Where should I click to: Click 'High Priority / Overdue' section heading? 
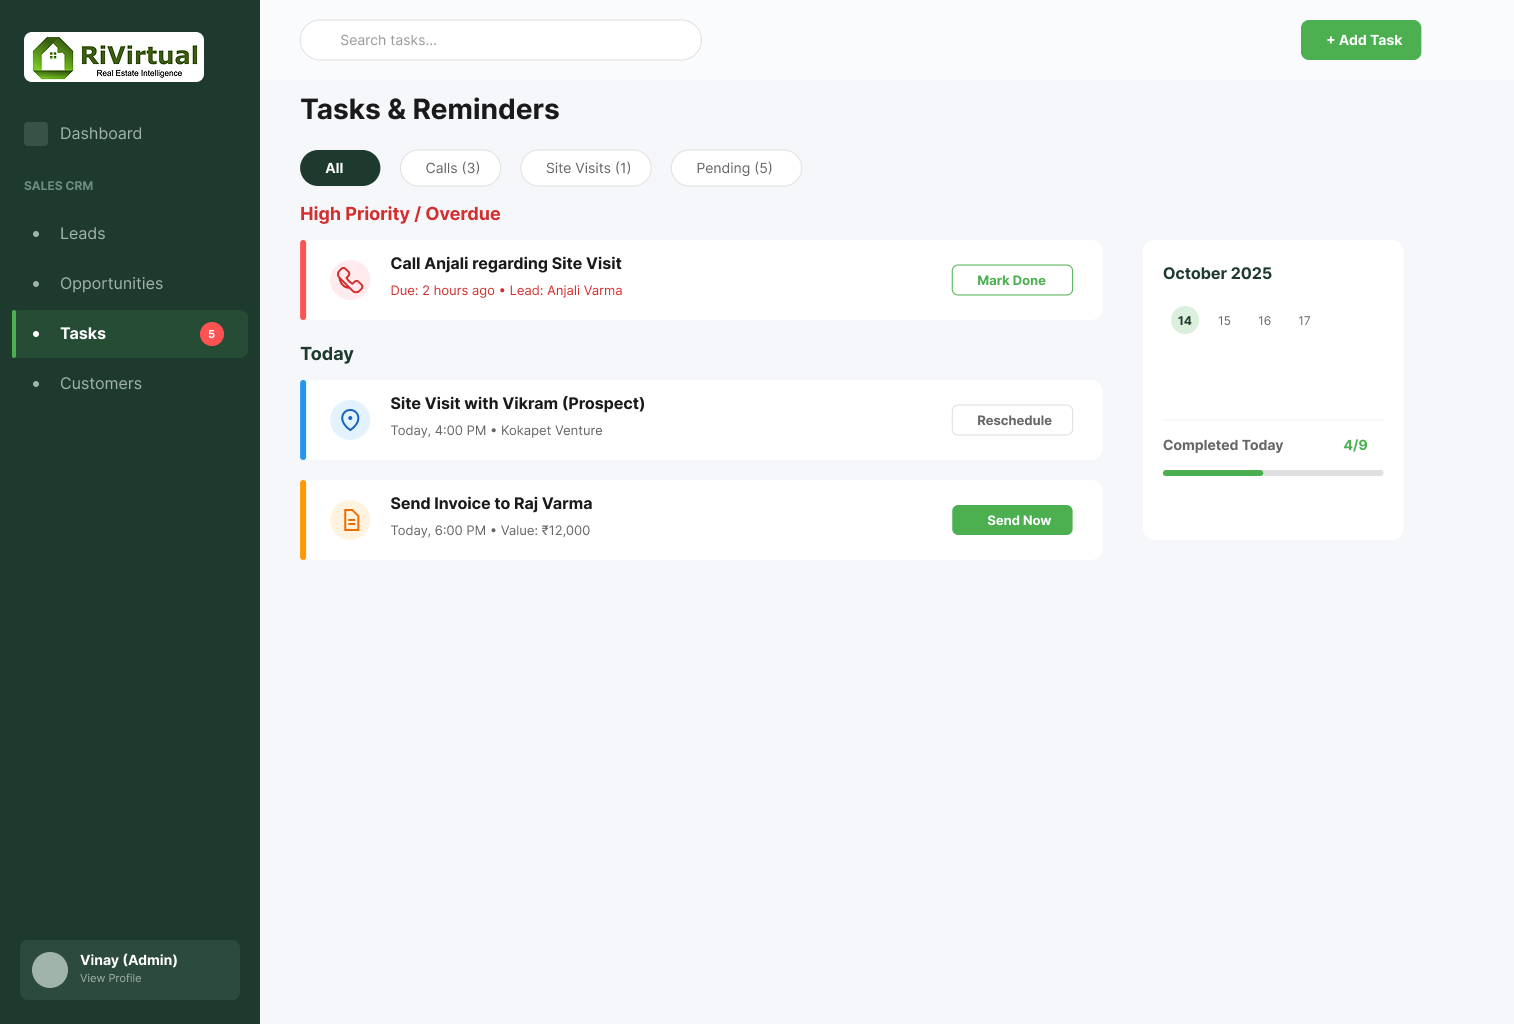[400, 214]
